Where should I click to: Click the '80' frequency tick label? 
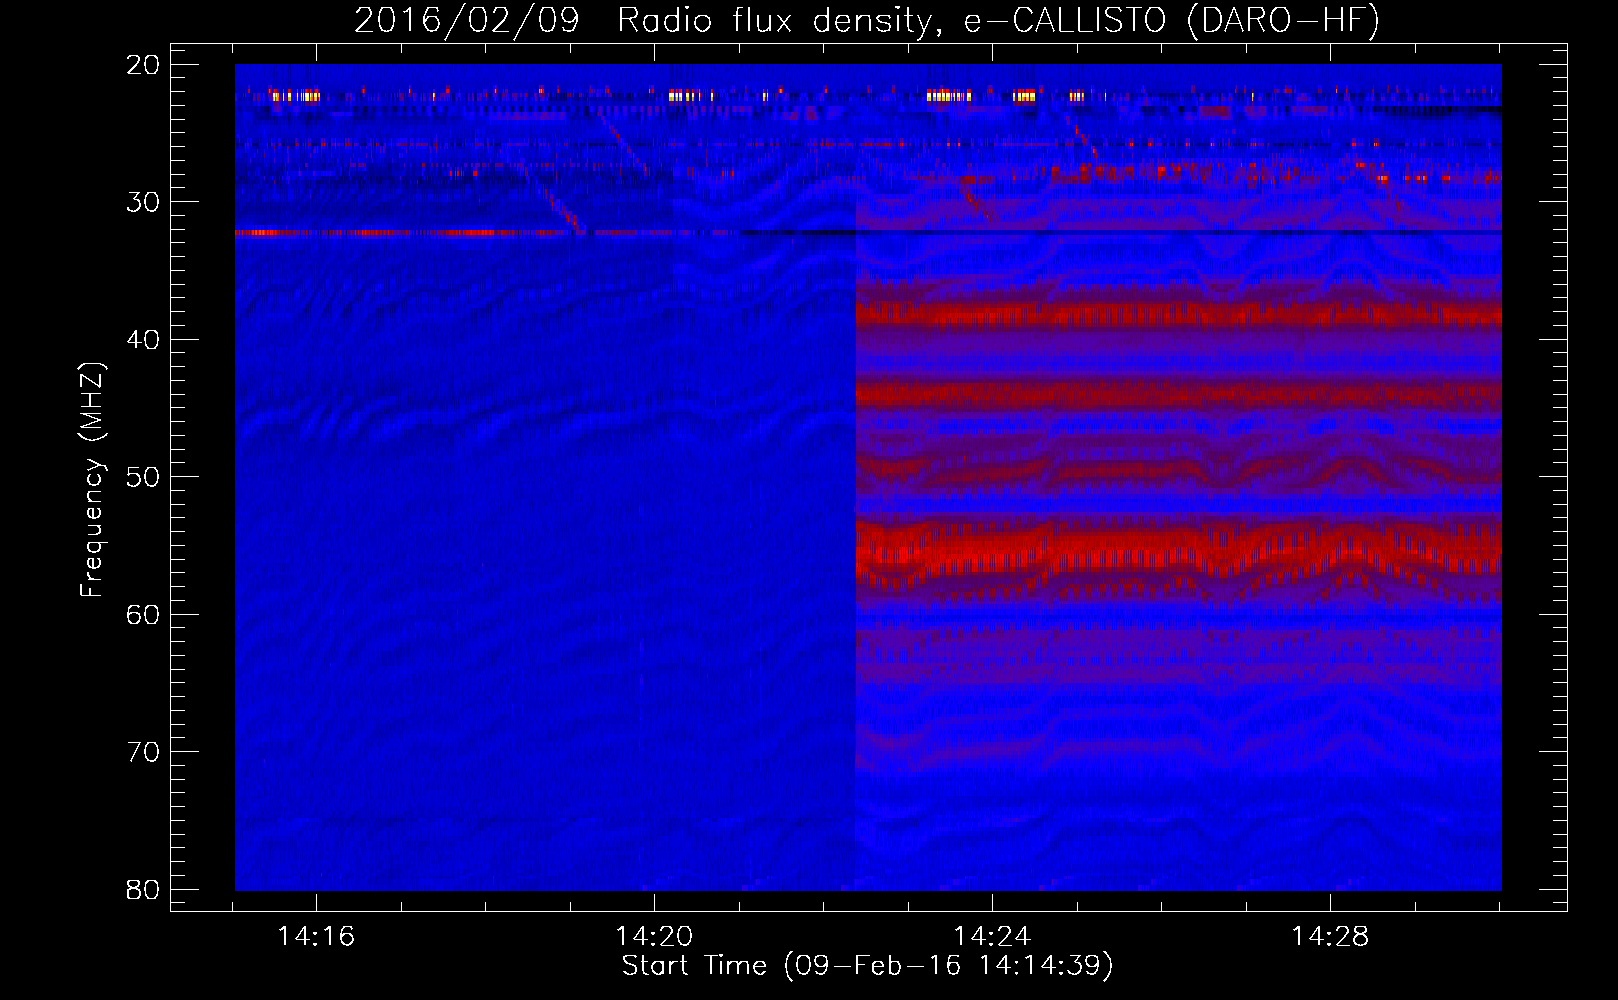[x=144, y=890]
